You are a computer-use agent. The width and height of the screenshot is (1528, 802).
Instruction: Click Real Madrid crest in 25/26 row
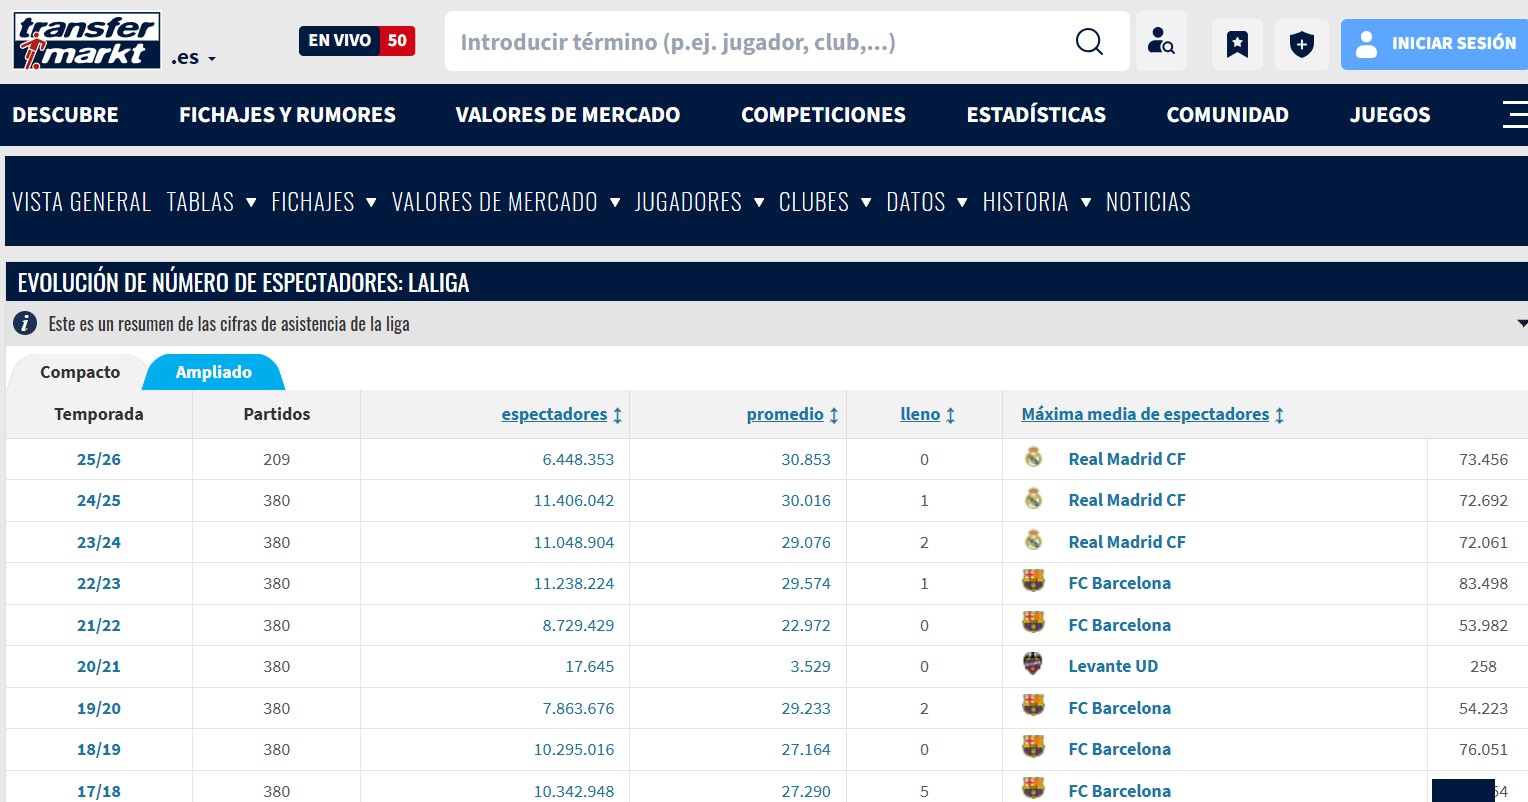[x=1033, y=458]
